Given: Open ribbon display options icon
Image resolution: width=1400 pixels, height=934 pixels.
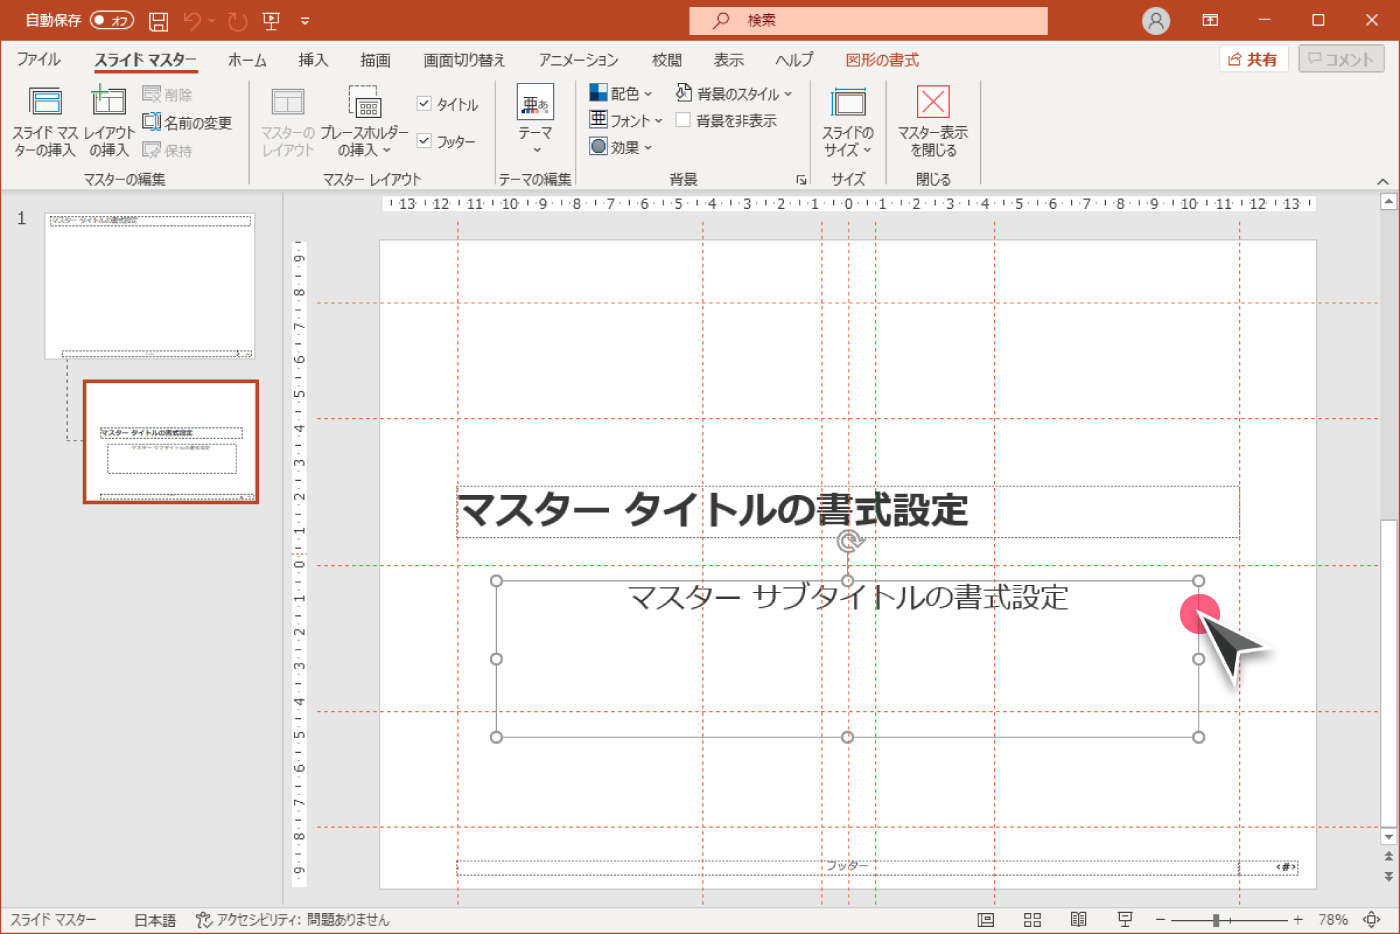Looking at the screenshot, I should pyautogui.click(x=1210, y=20).
